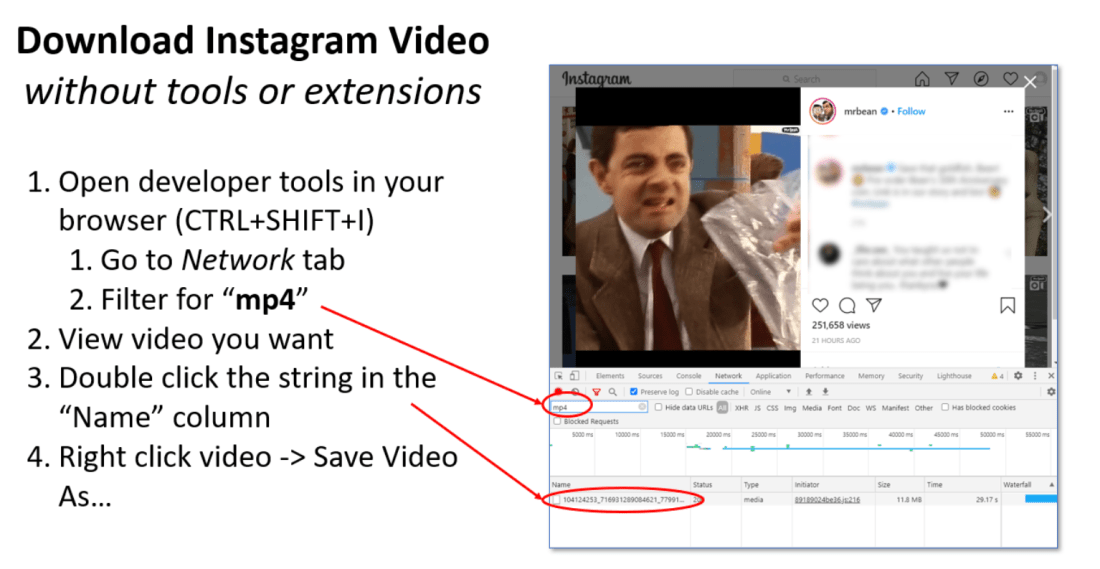The height and width of the screenshot is (569, 1100).
Task: Select the All filter type
Action: click(722, 408)
